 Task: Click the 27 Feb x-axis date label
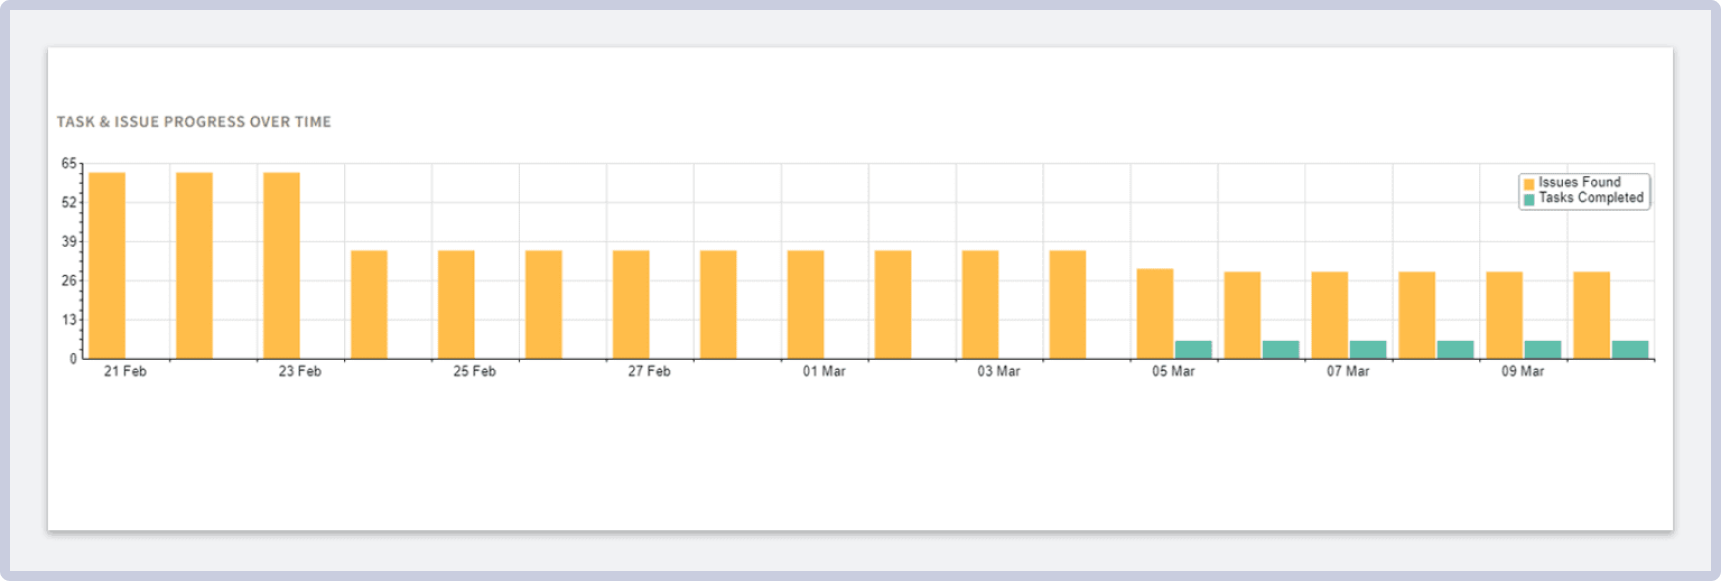(x=649, y=371)
